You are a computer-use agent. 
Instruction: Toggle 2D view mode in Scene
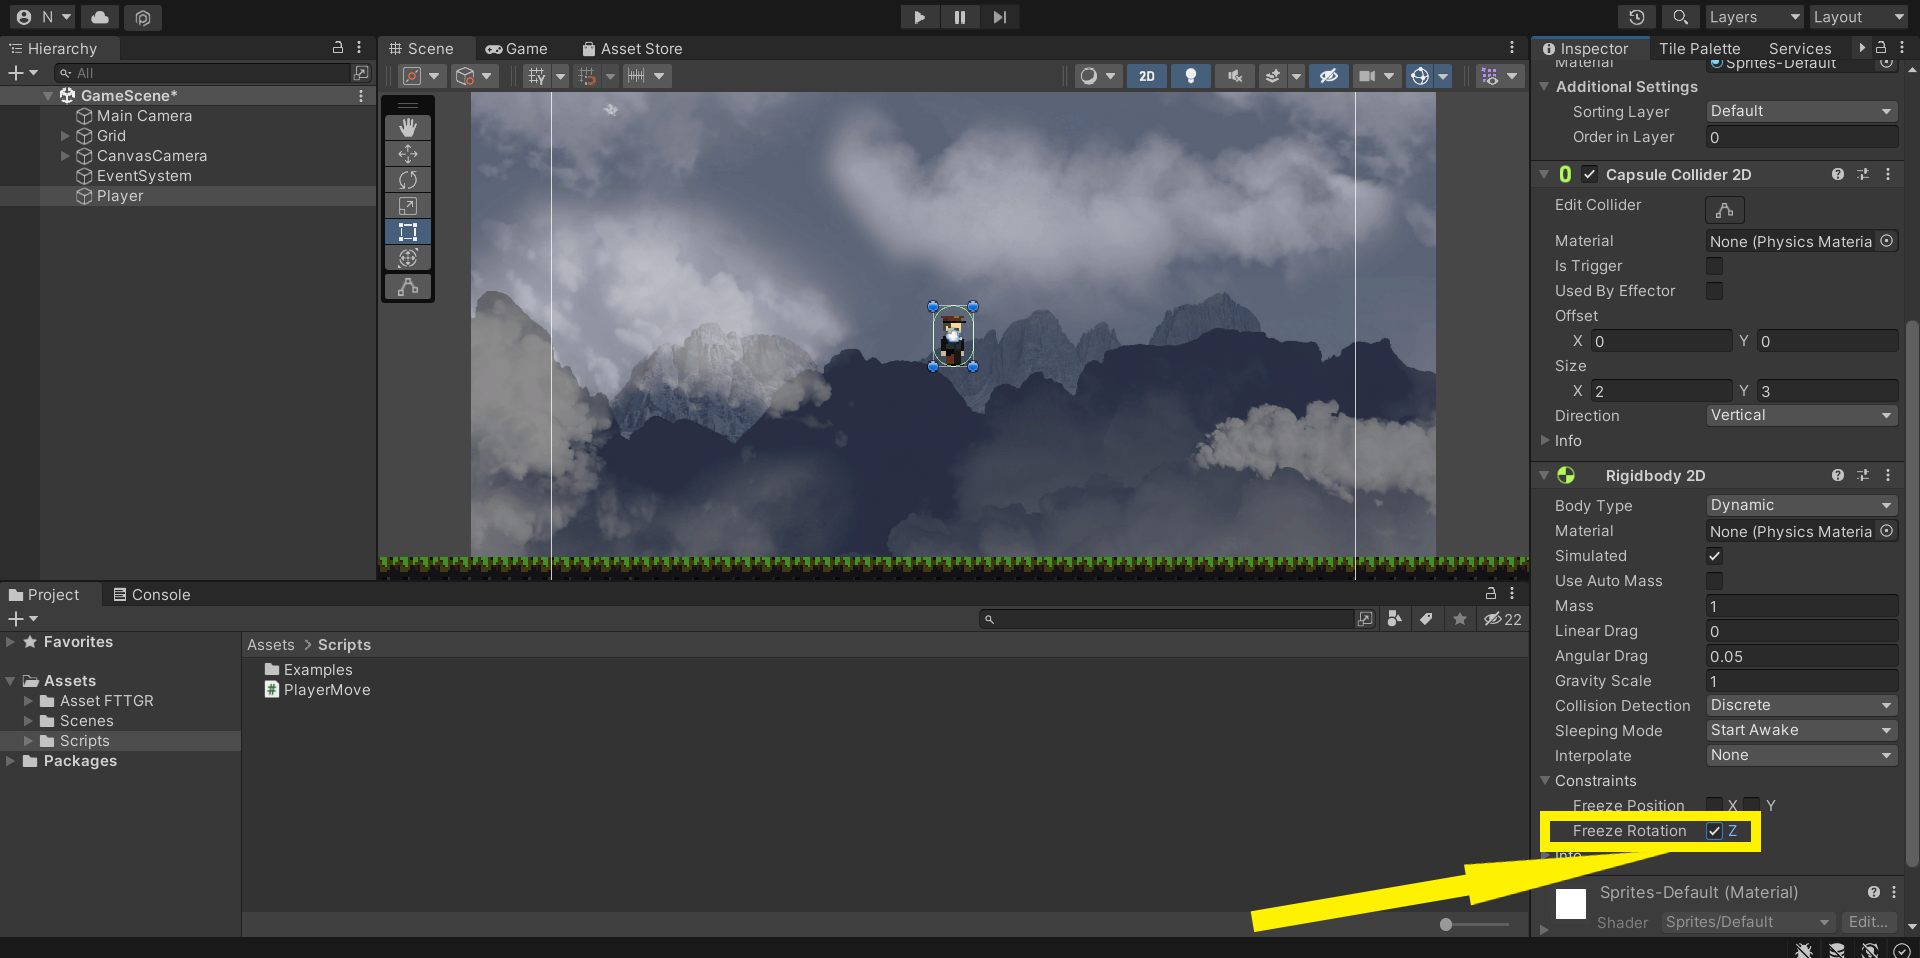(x=1147, y=76)
